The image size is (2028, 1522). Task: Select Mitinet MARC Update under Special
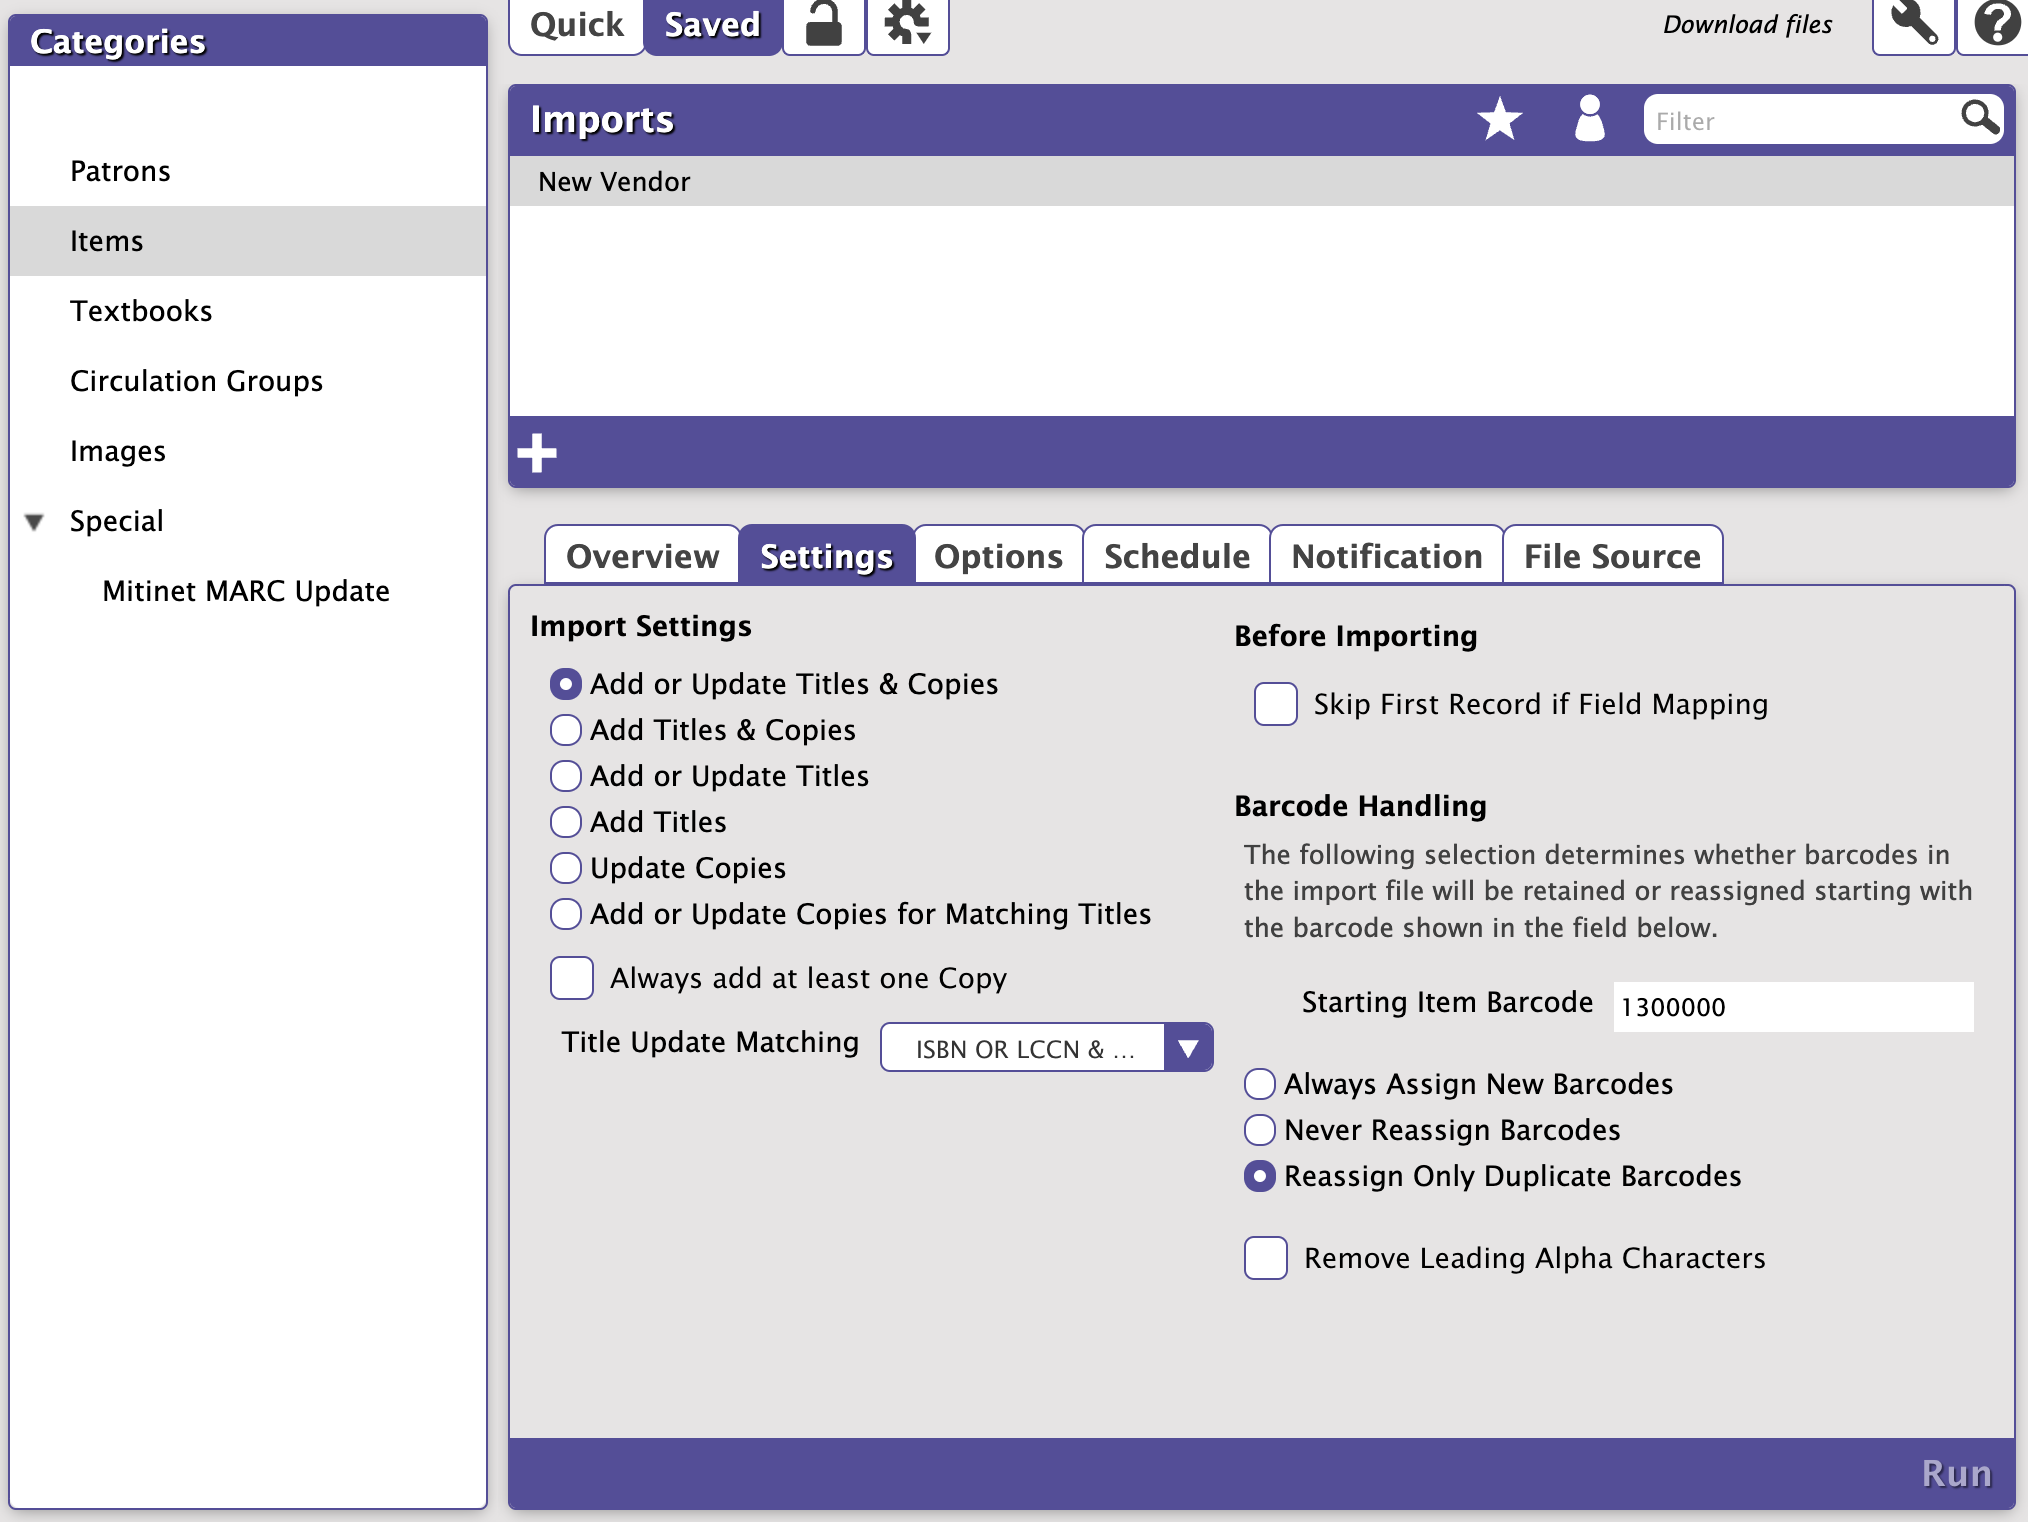pyautogui.click(x=246, y=591)
